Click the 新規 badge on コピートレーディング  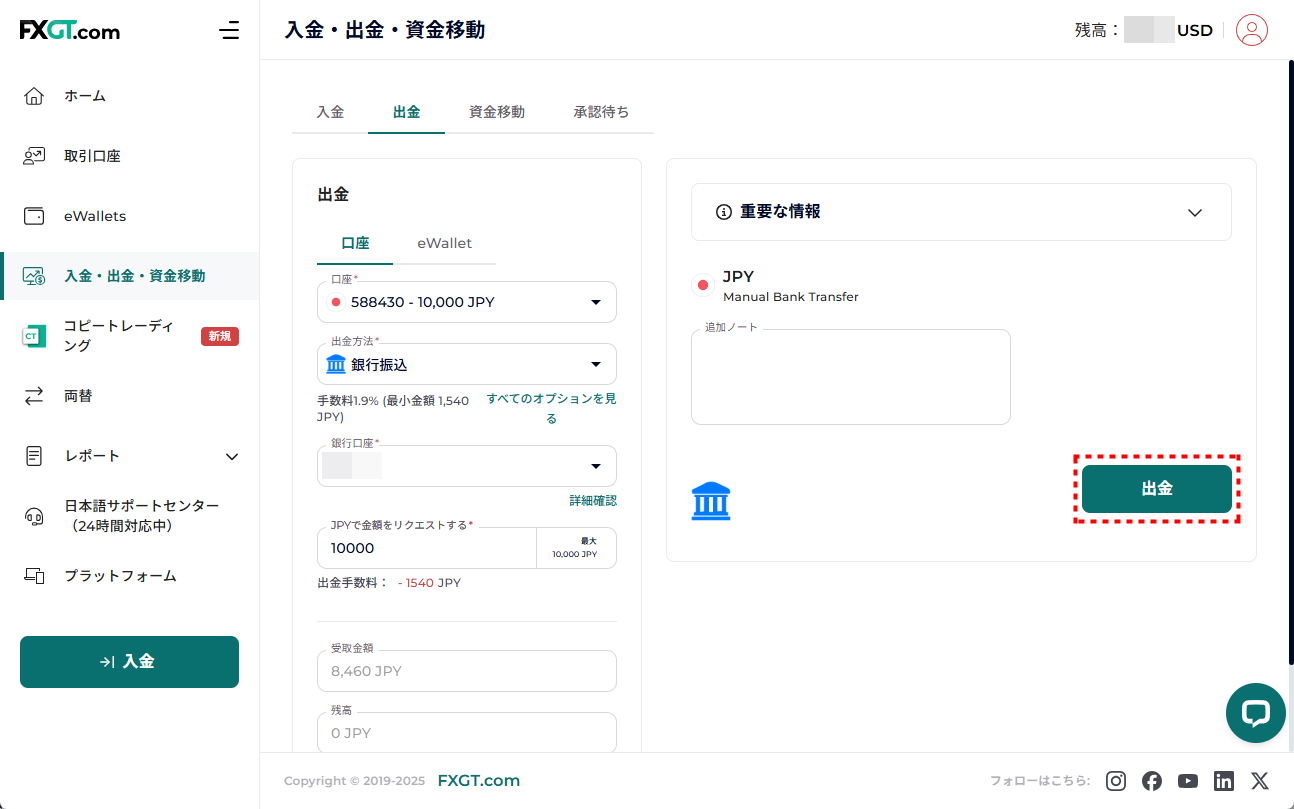click(x=220, y=336)
